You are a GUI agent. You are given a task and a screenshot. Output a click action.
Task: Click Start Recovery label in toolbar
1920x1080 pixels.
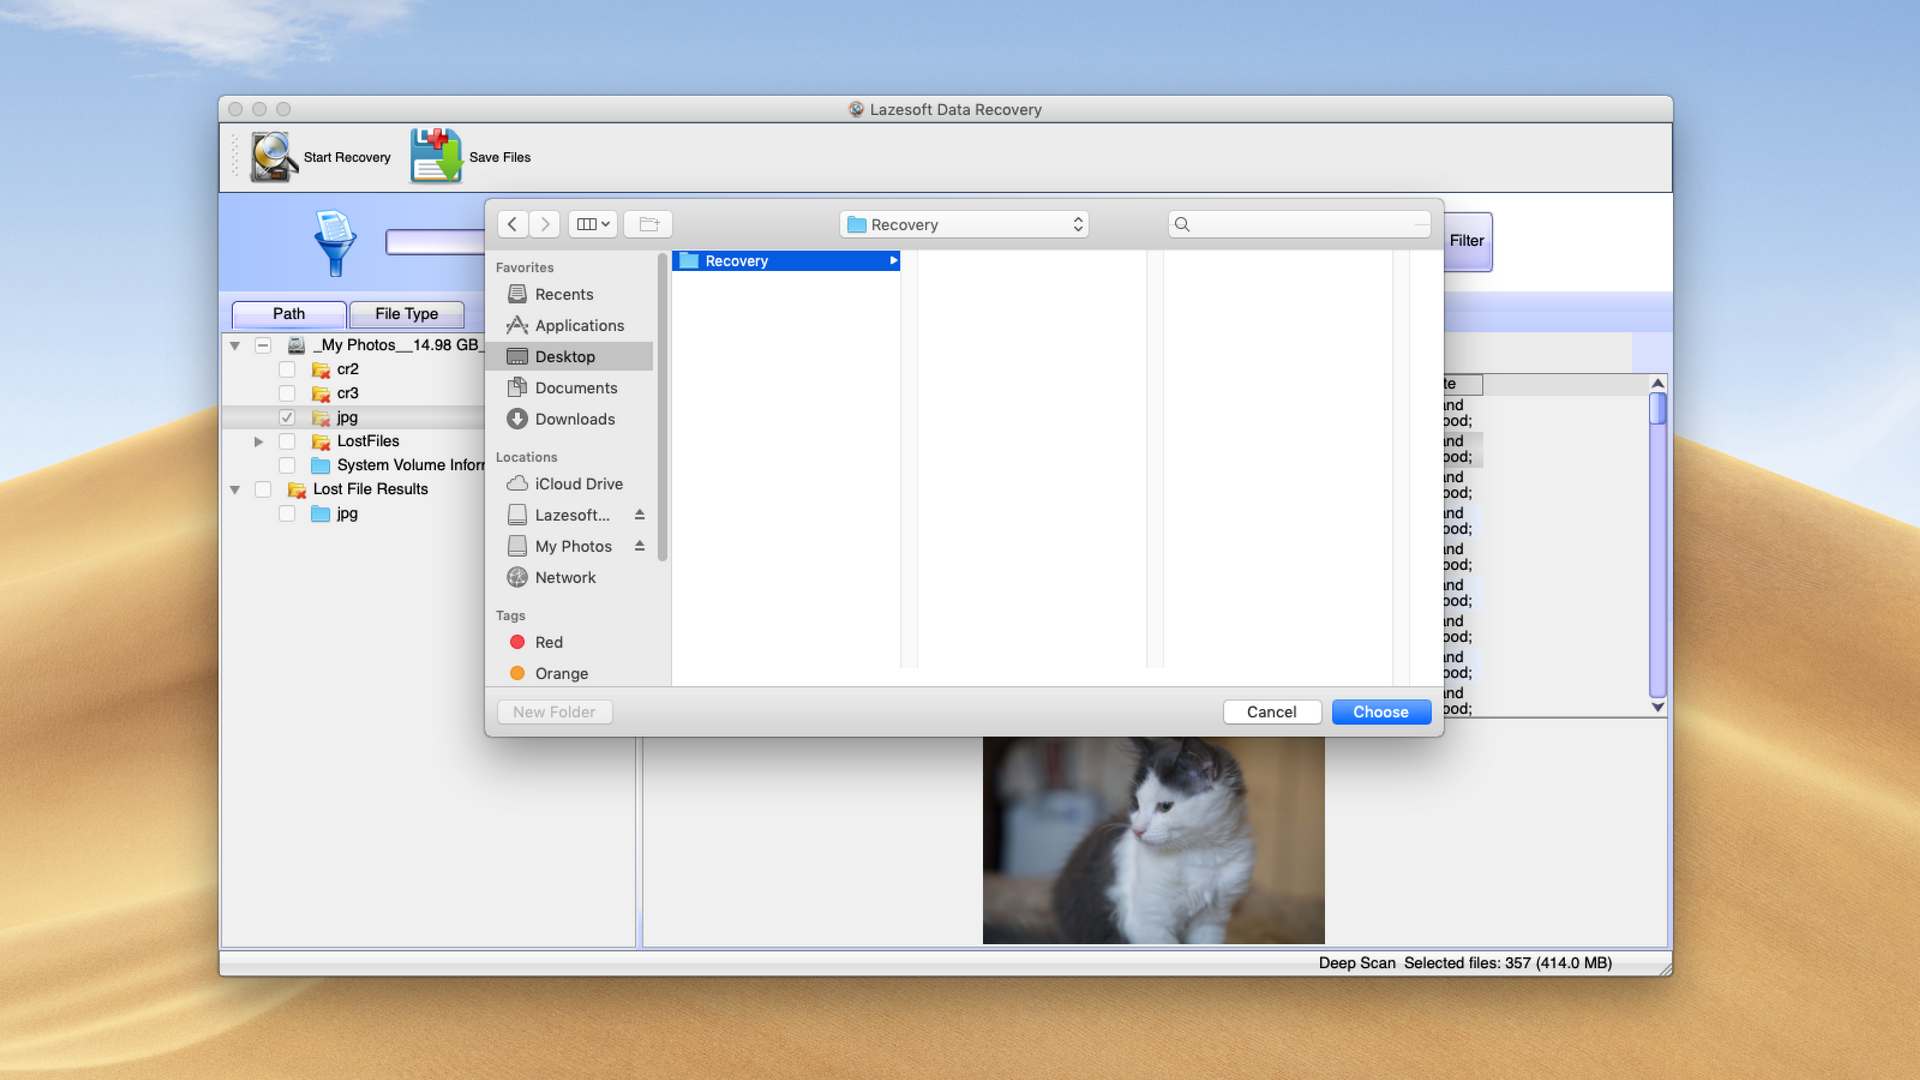[x=347, y=157]
